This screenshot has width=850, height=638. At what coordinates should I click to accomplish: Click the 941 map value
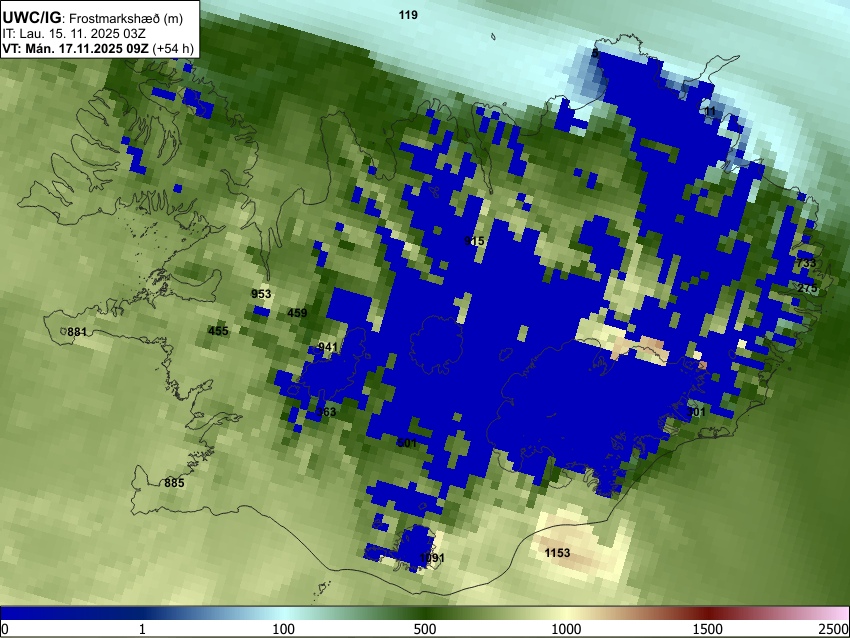[327, 347]
